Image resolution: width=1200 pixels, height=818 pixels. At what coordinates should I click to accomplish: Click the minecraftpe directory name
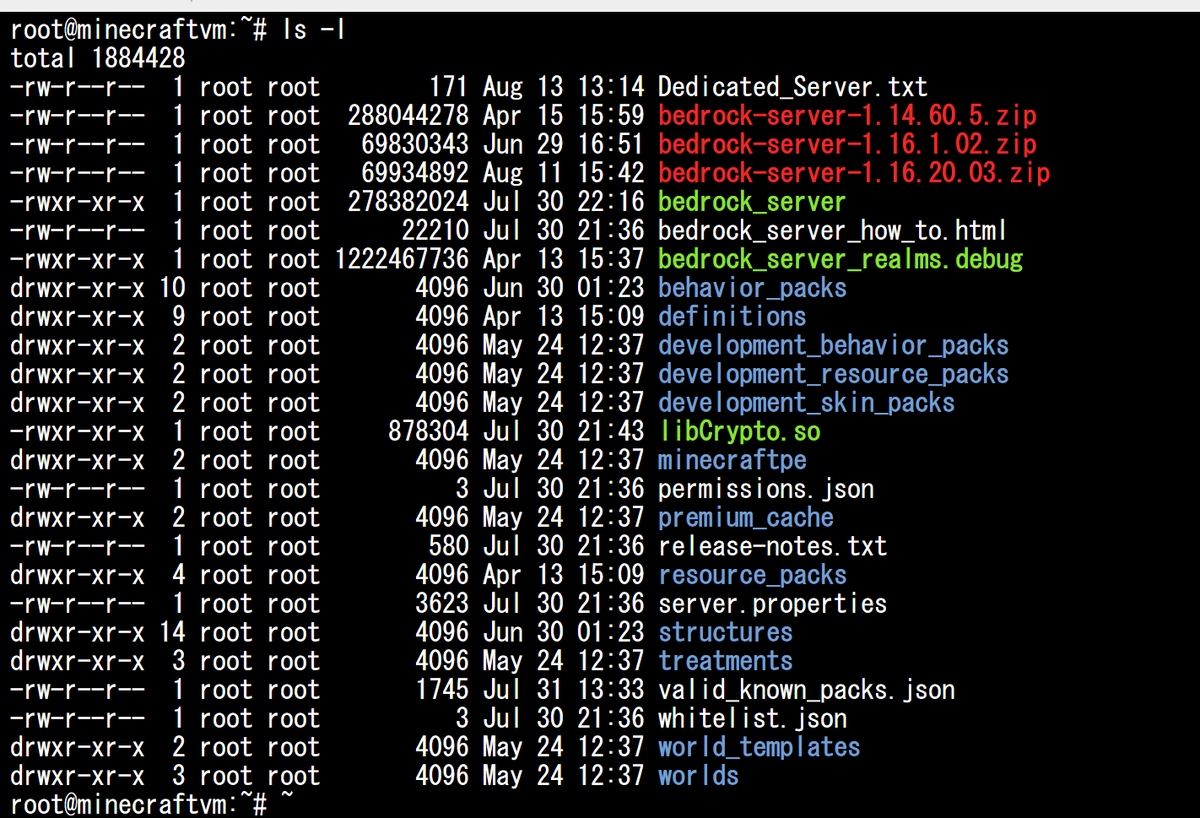[732, 462]
